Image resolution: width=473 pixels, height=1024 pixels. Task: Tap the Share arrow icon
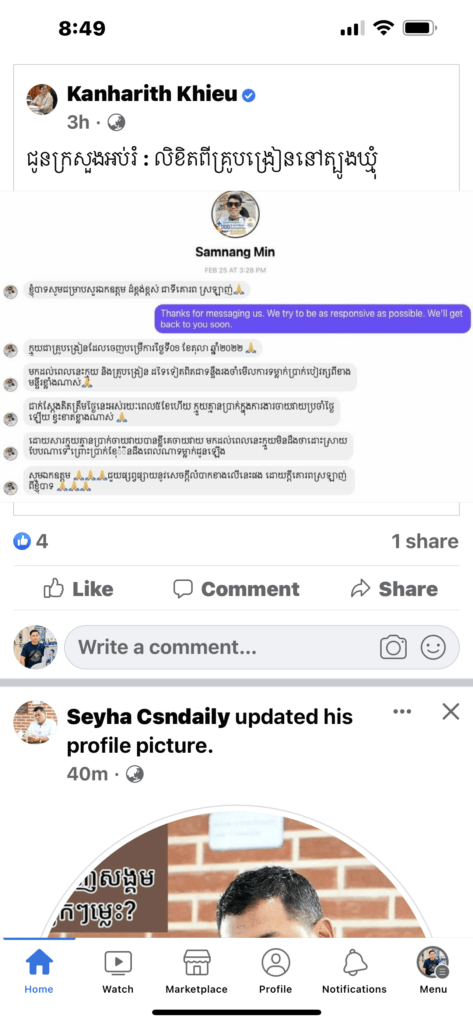(361, 589)
